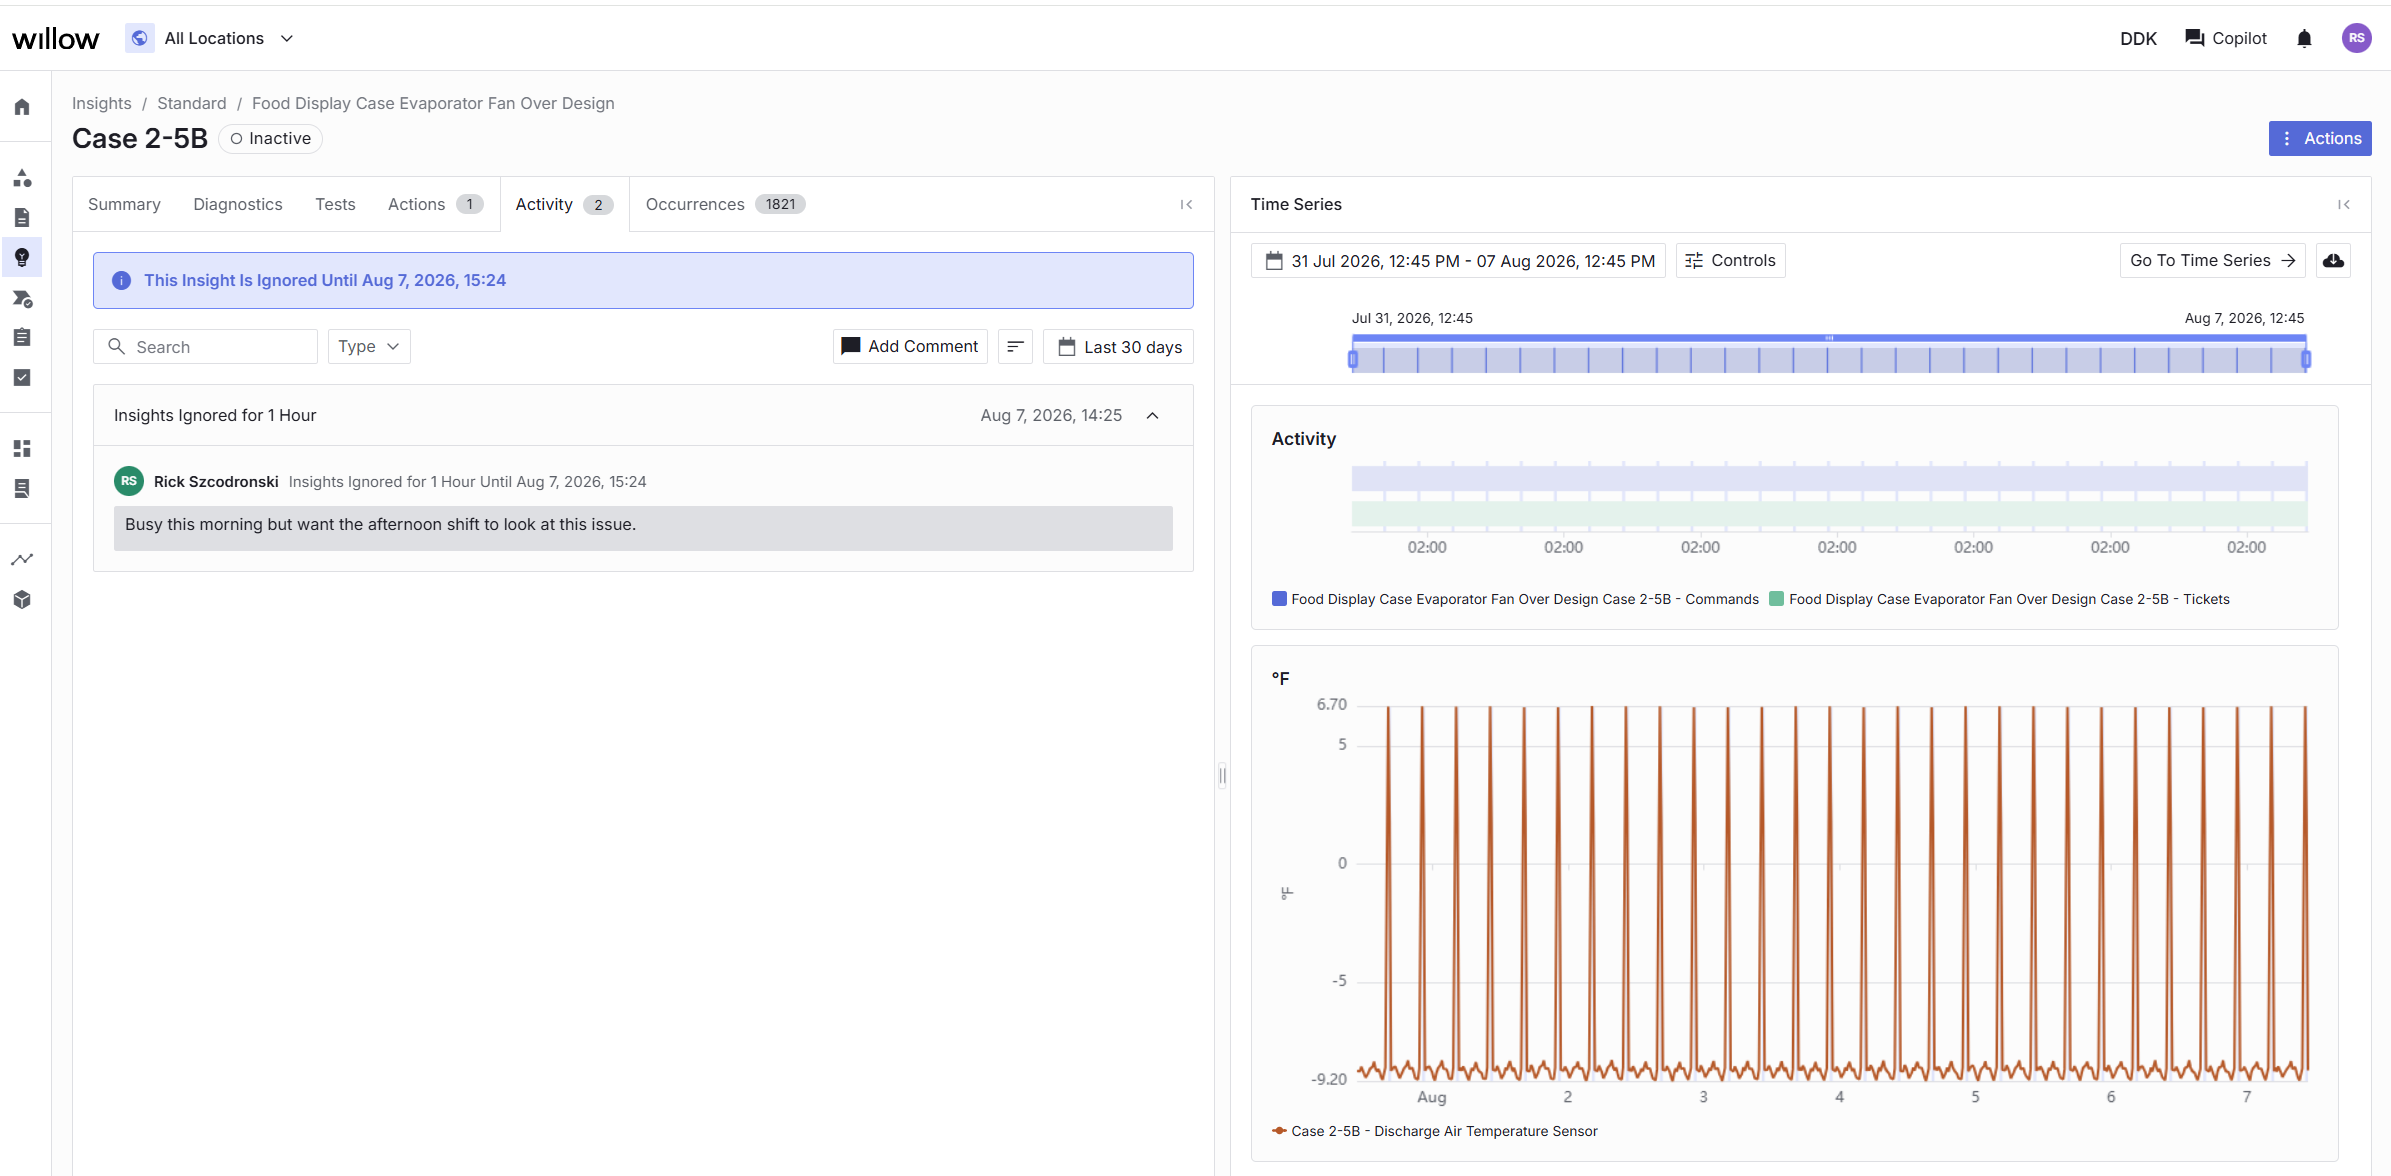Collapse the Time Series panel

pyautogui.click(x=2343, y=205)
